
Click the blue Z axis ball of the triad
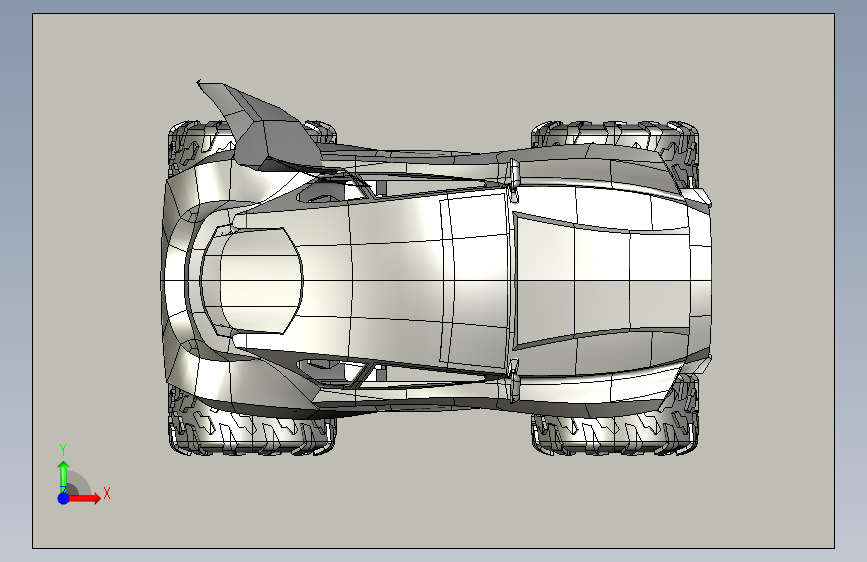click(x=64, y=498)
